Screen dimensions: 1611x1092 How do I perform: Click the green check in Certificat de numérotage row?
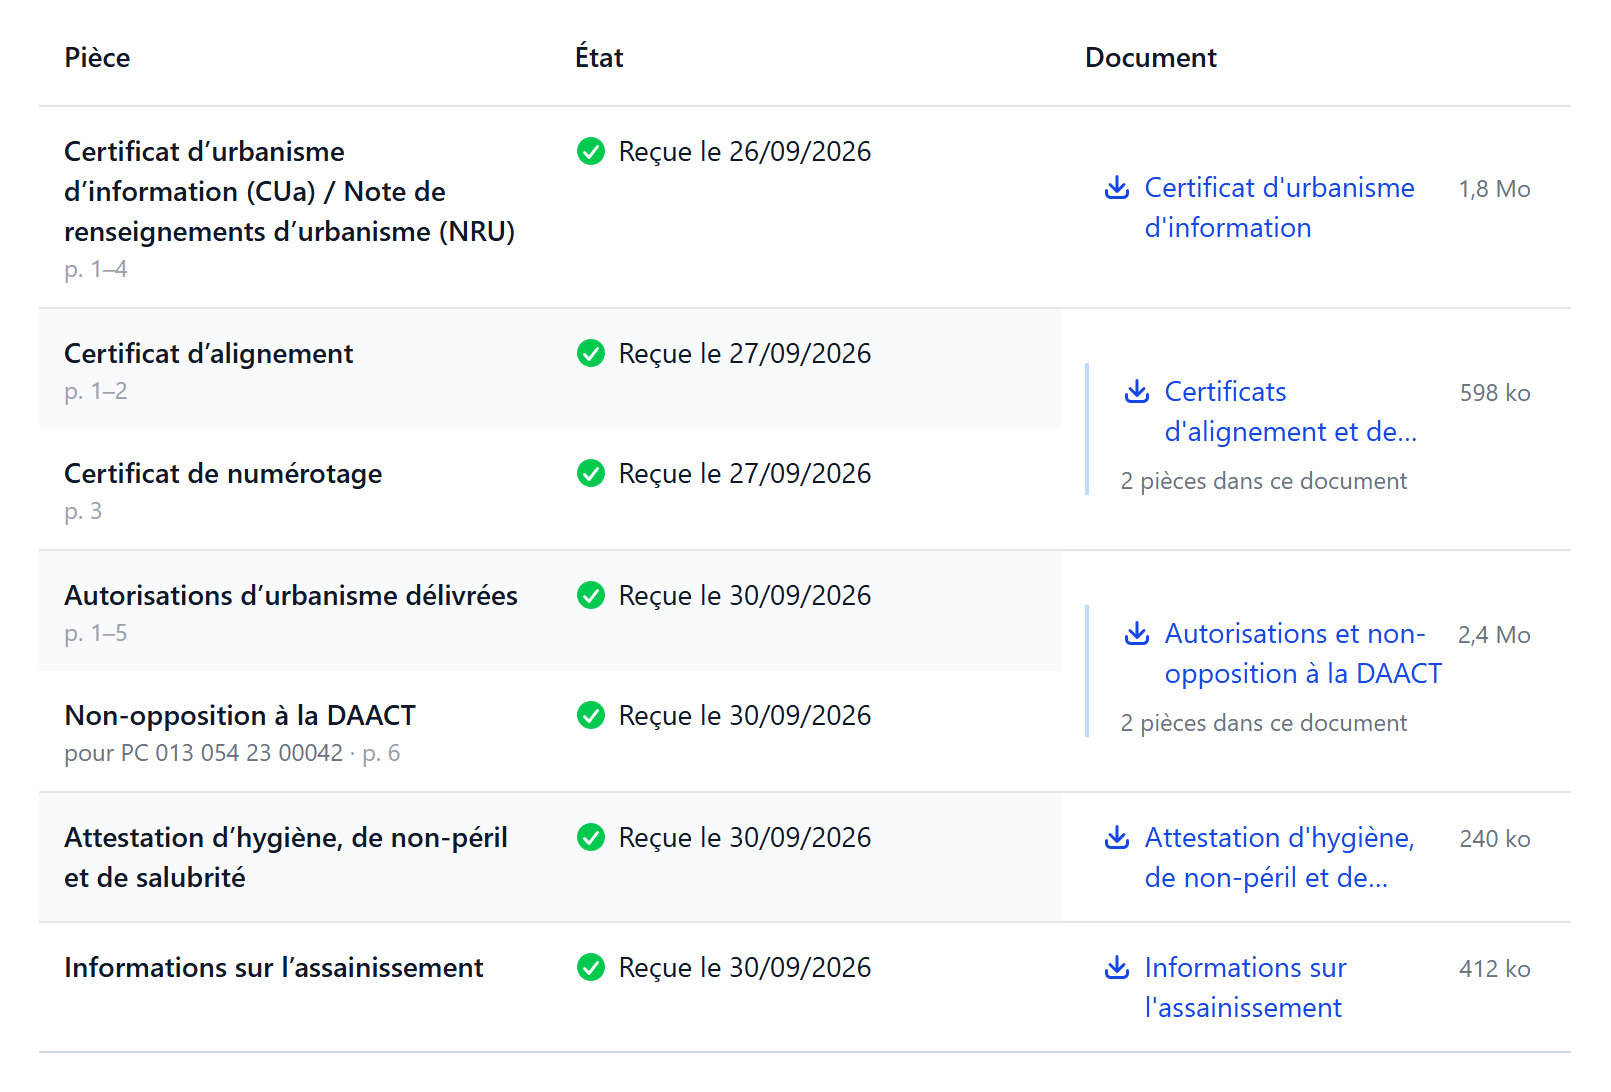pos(591,474)
